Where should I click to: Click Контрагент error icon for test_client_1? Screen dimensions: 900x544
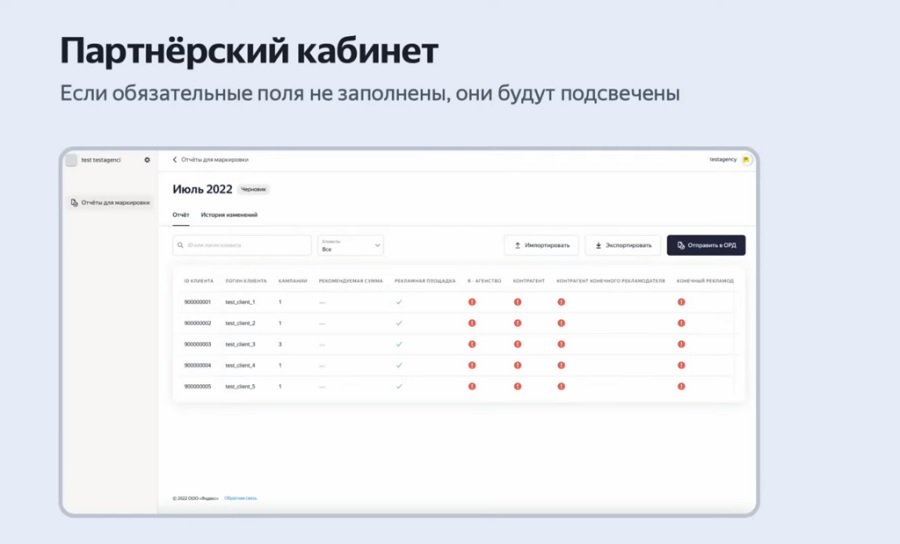pyautogui.click(x=517, y=302)
